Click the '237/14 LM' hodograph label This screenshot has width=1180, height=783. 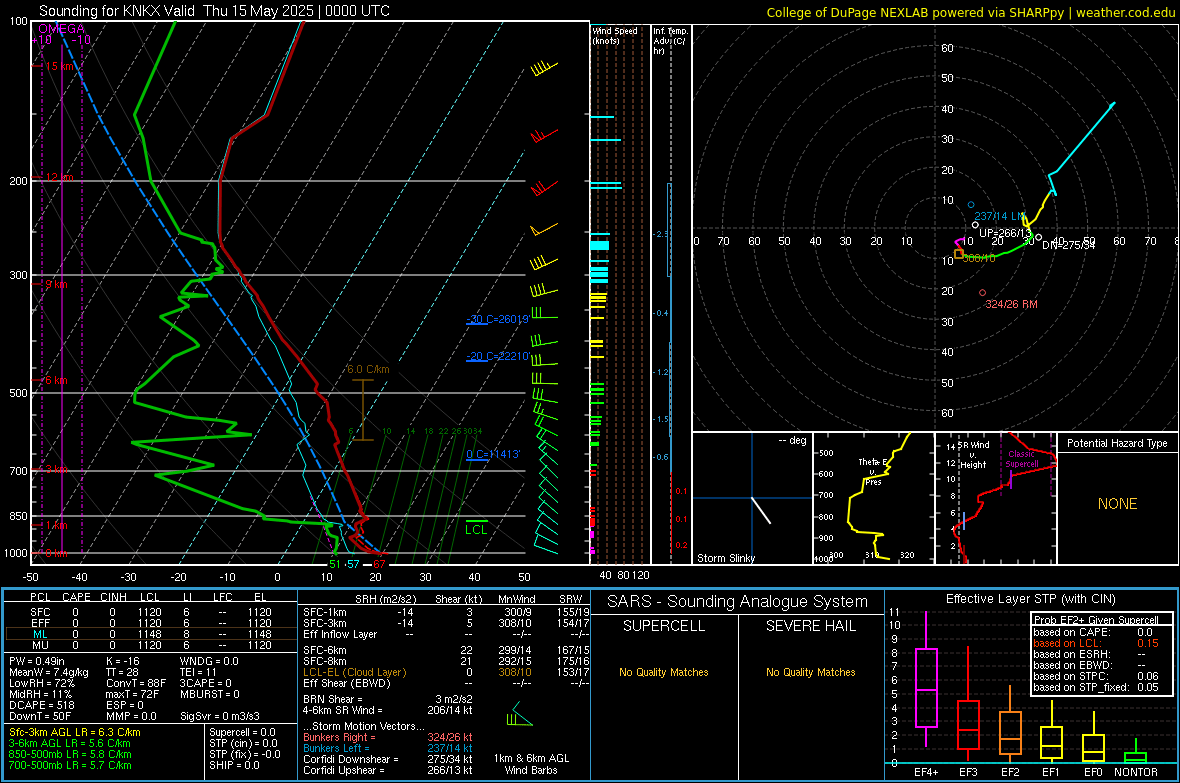click(999, 216)
